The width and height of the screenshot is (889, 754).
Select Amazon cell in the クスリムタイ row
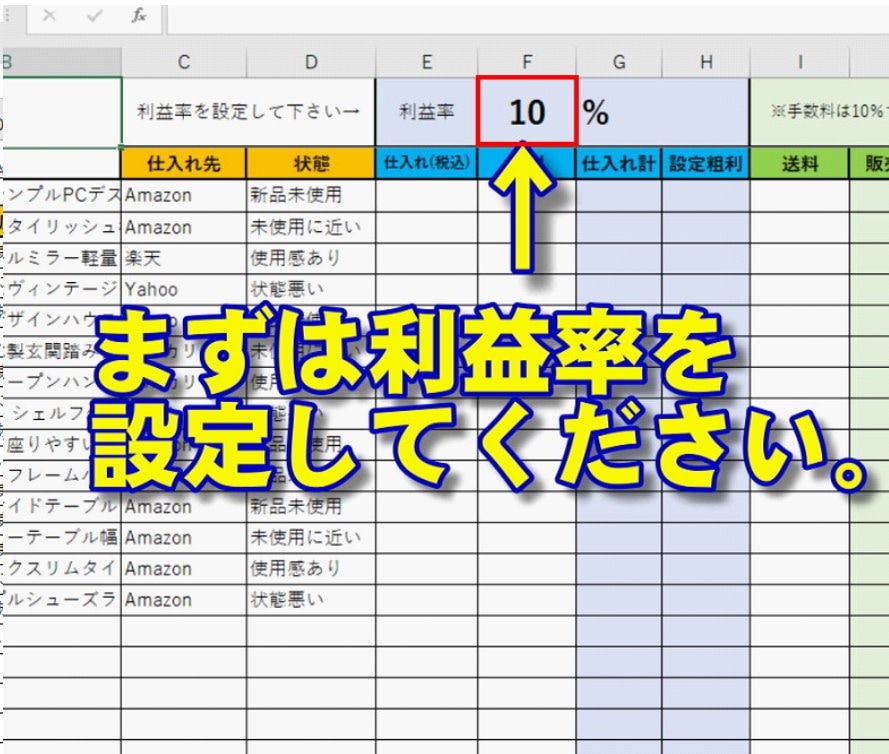tap(184, 569)
